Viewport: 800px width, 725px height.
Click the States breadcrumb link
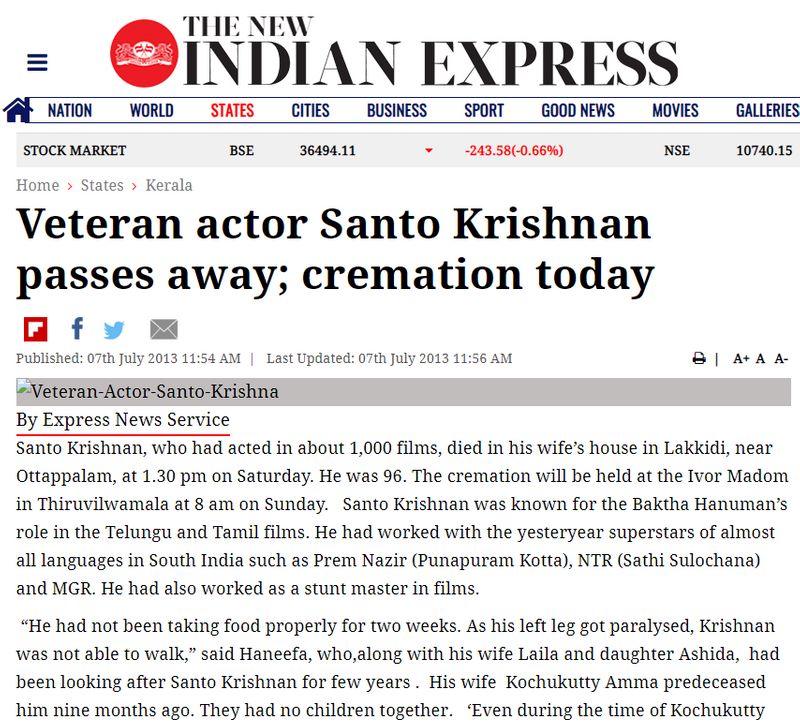(102, 185)
